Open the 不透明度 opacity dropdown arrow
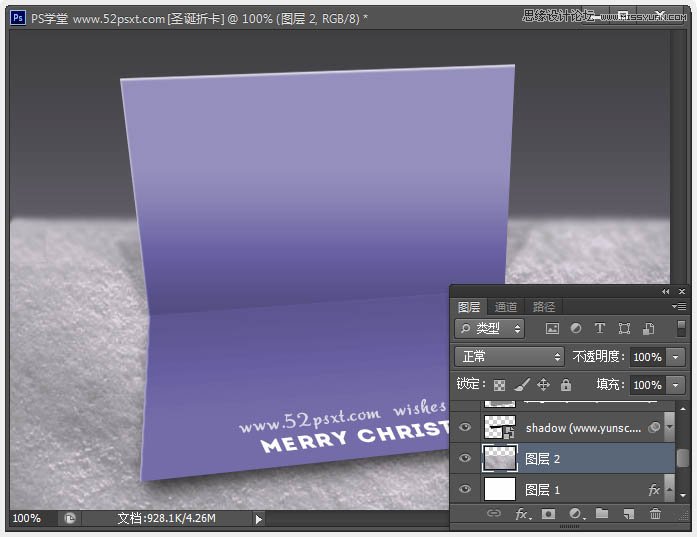 coord(676,357)
